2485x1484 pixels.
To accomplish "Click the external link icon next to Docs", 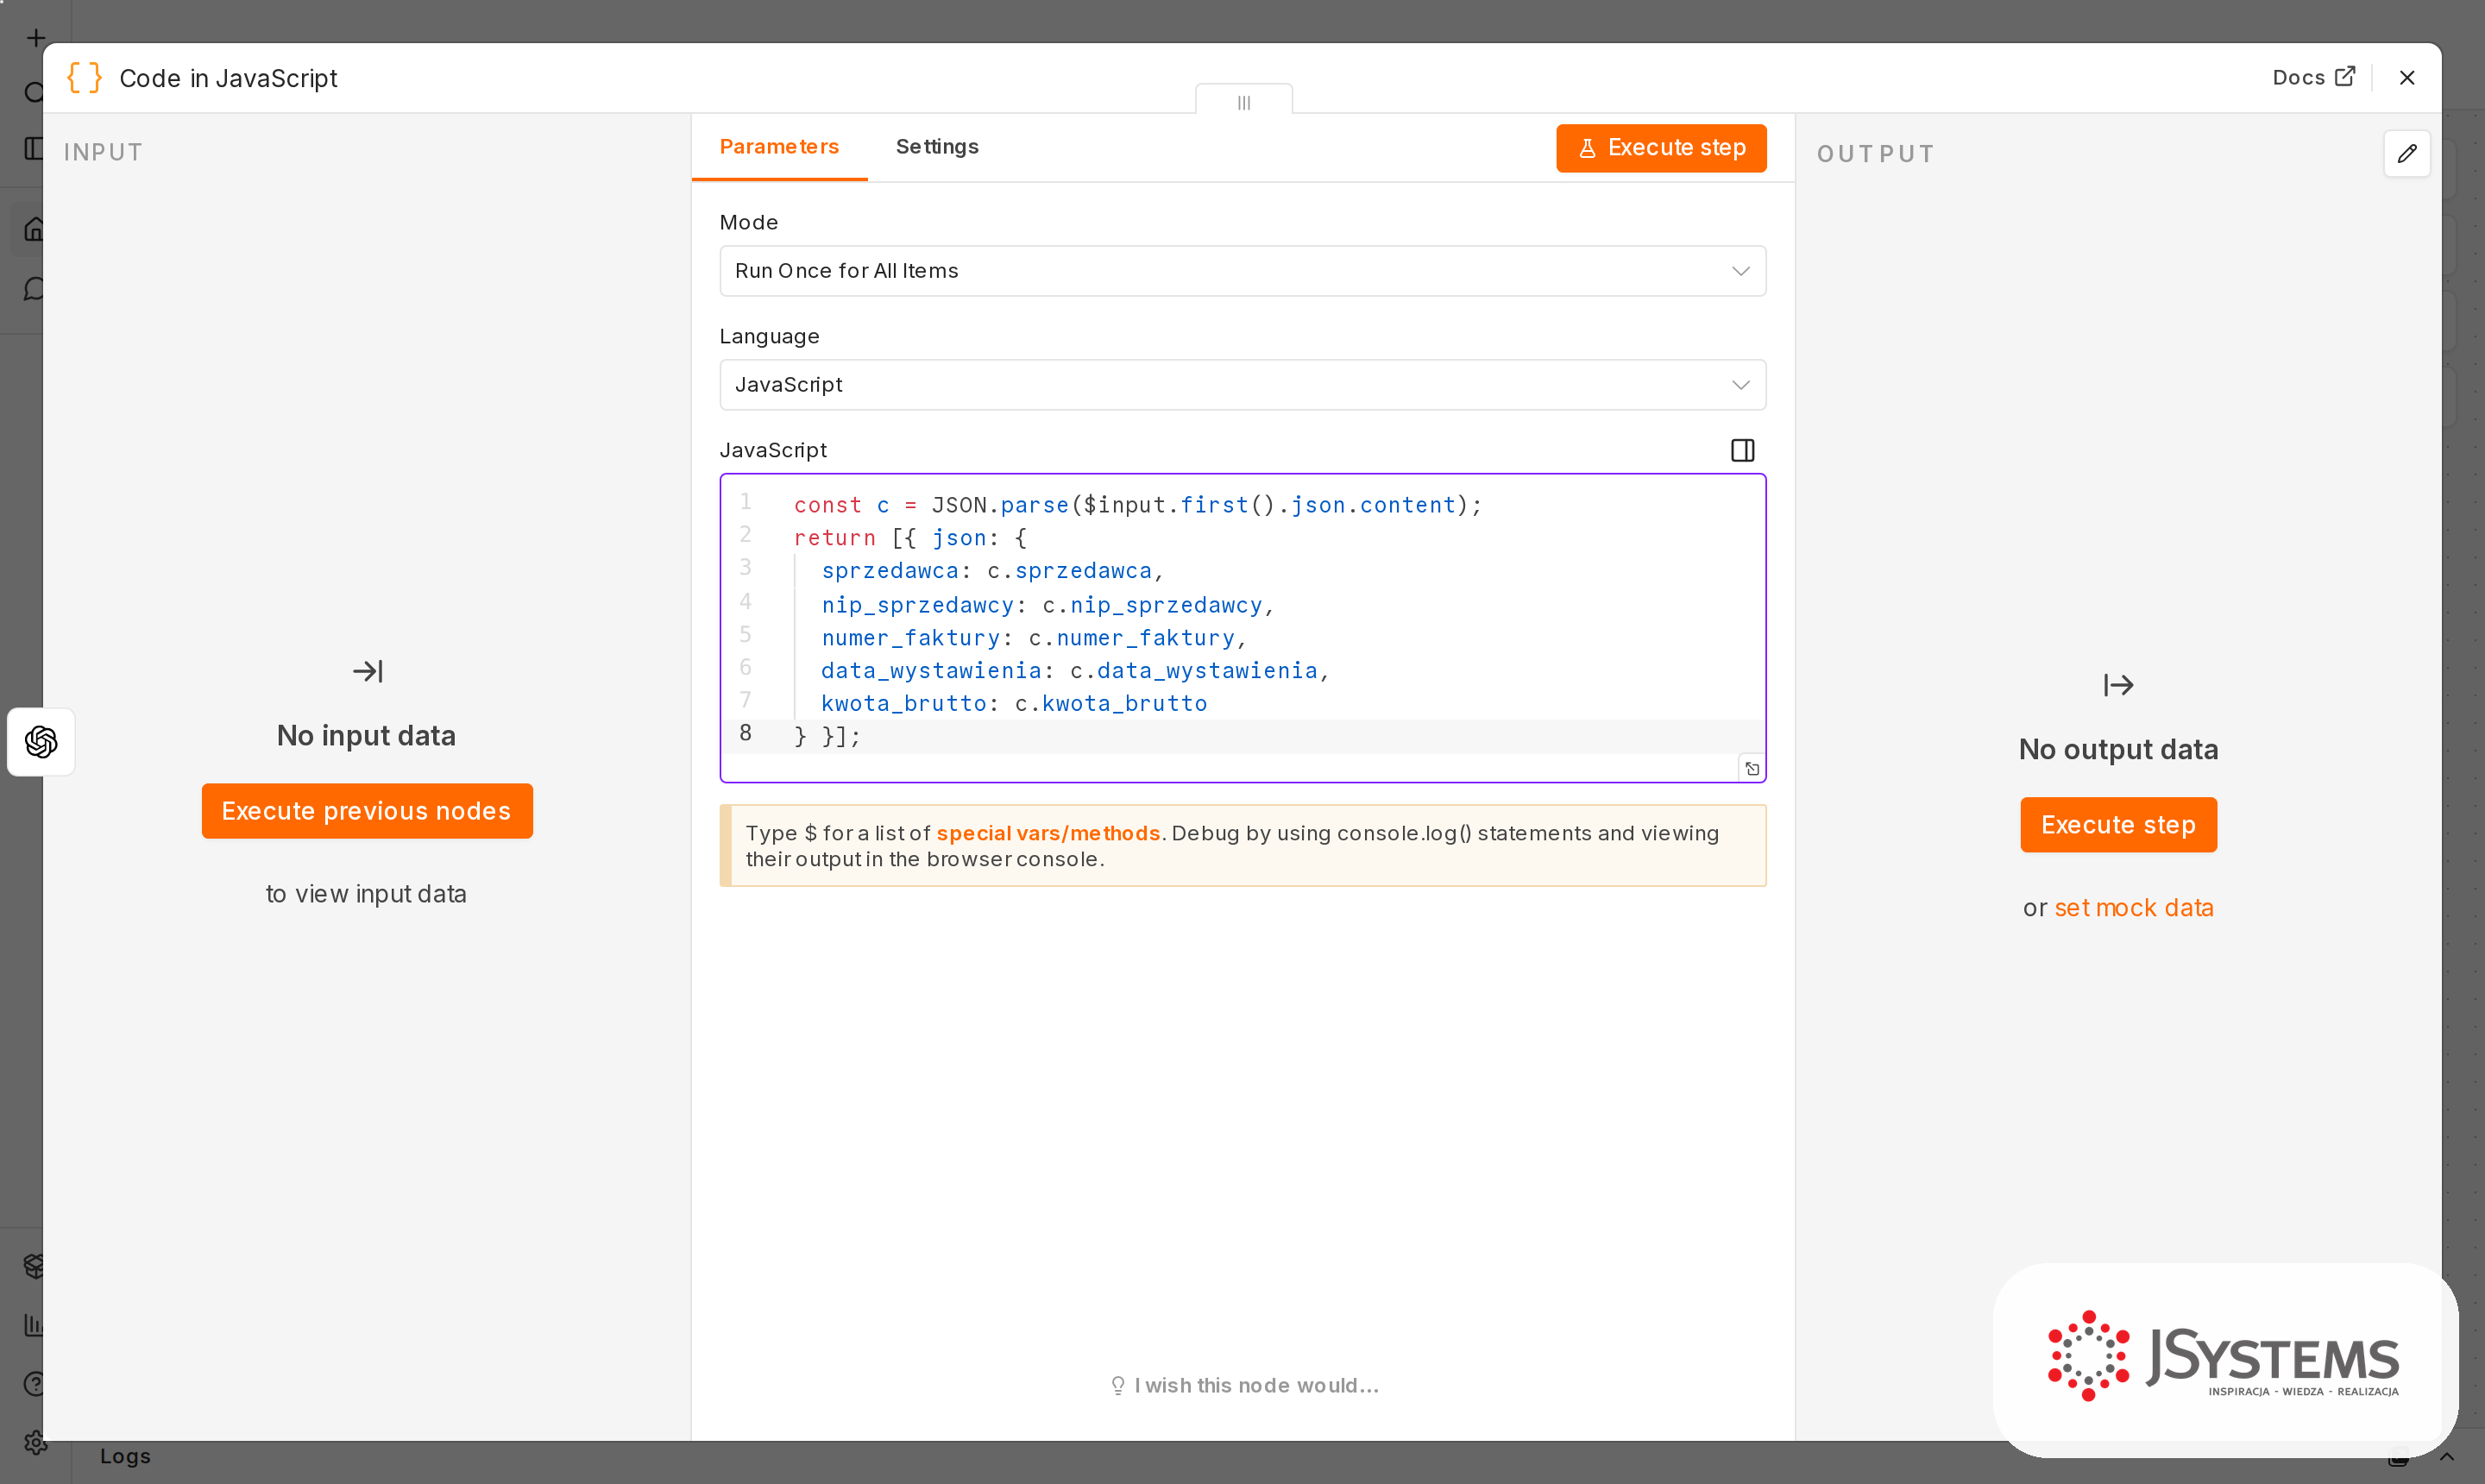I will pyautogui.click(x=2345, y=77).
